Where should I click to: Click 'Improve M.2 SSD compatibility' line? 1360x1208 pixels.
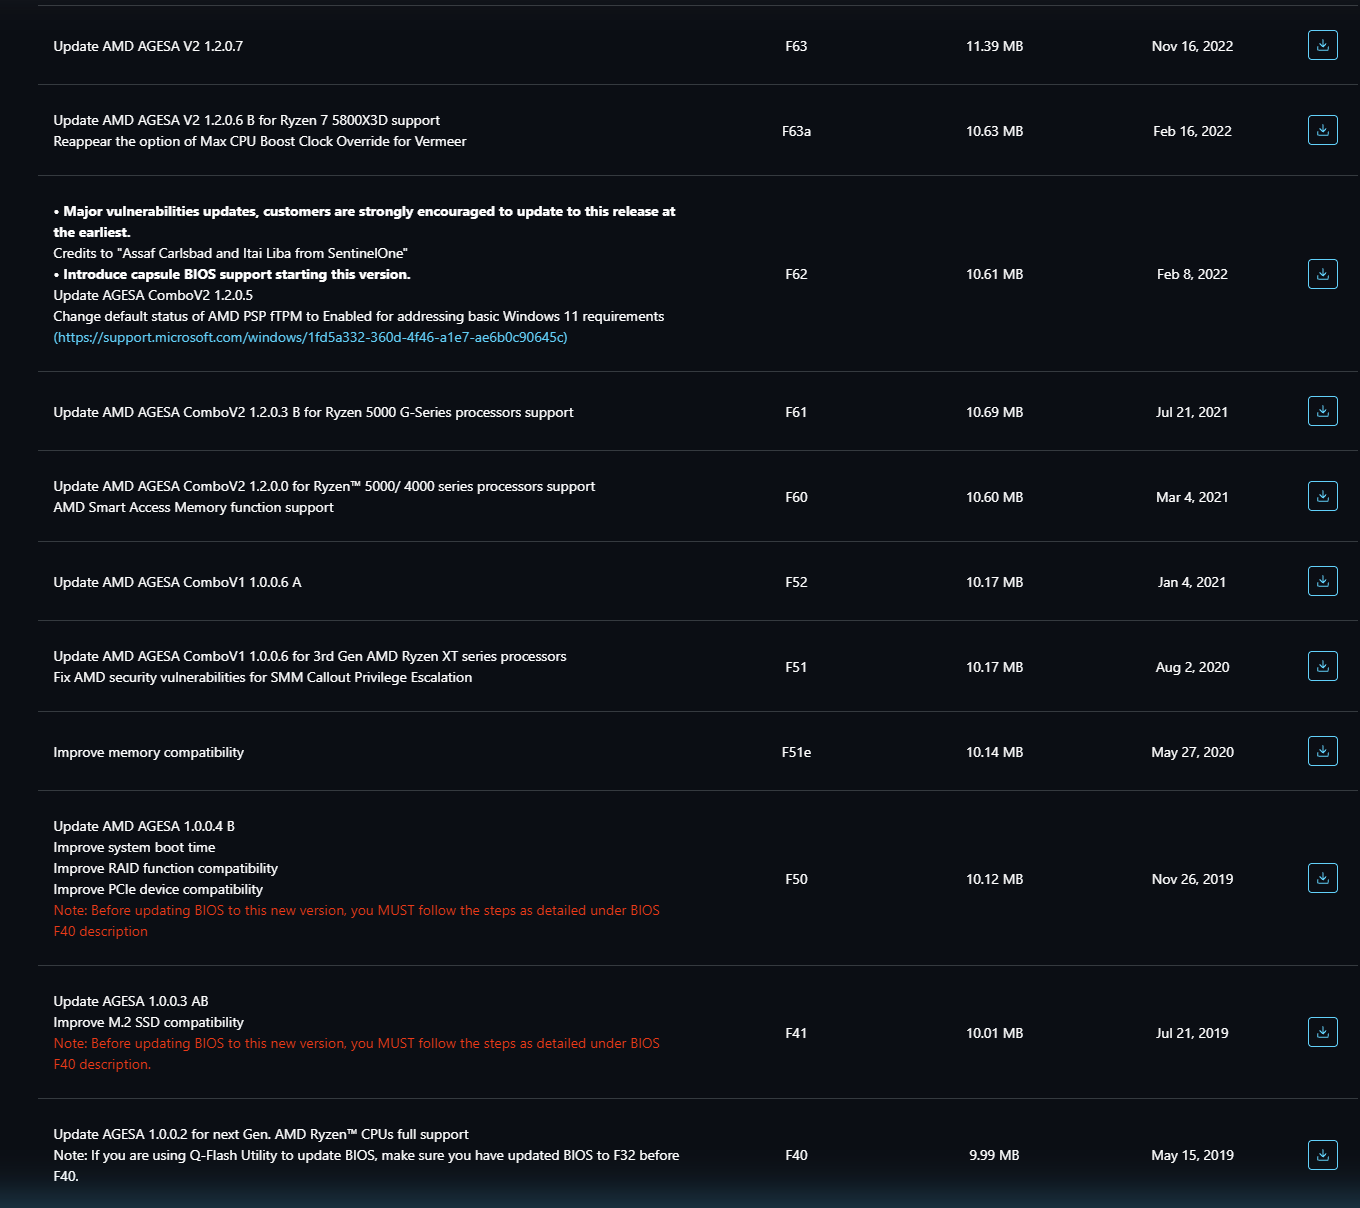pos(148,1022)
